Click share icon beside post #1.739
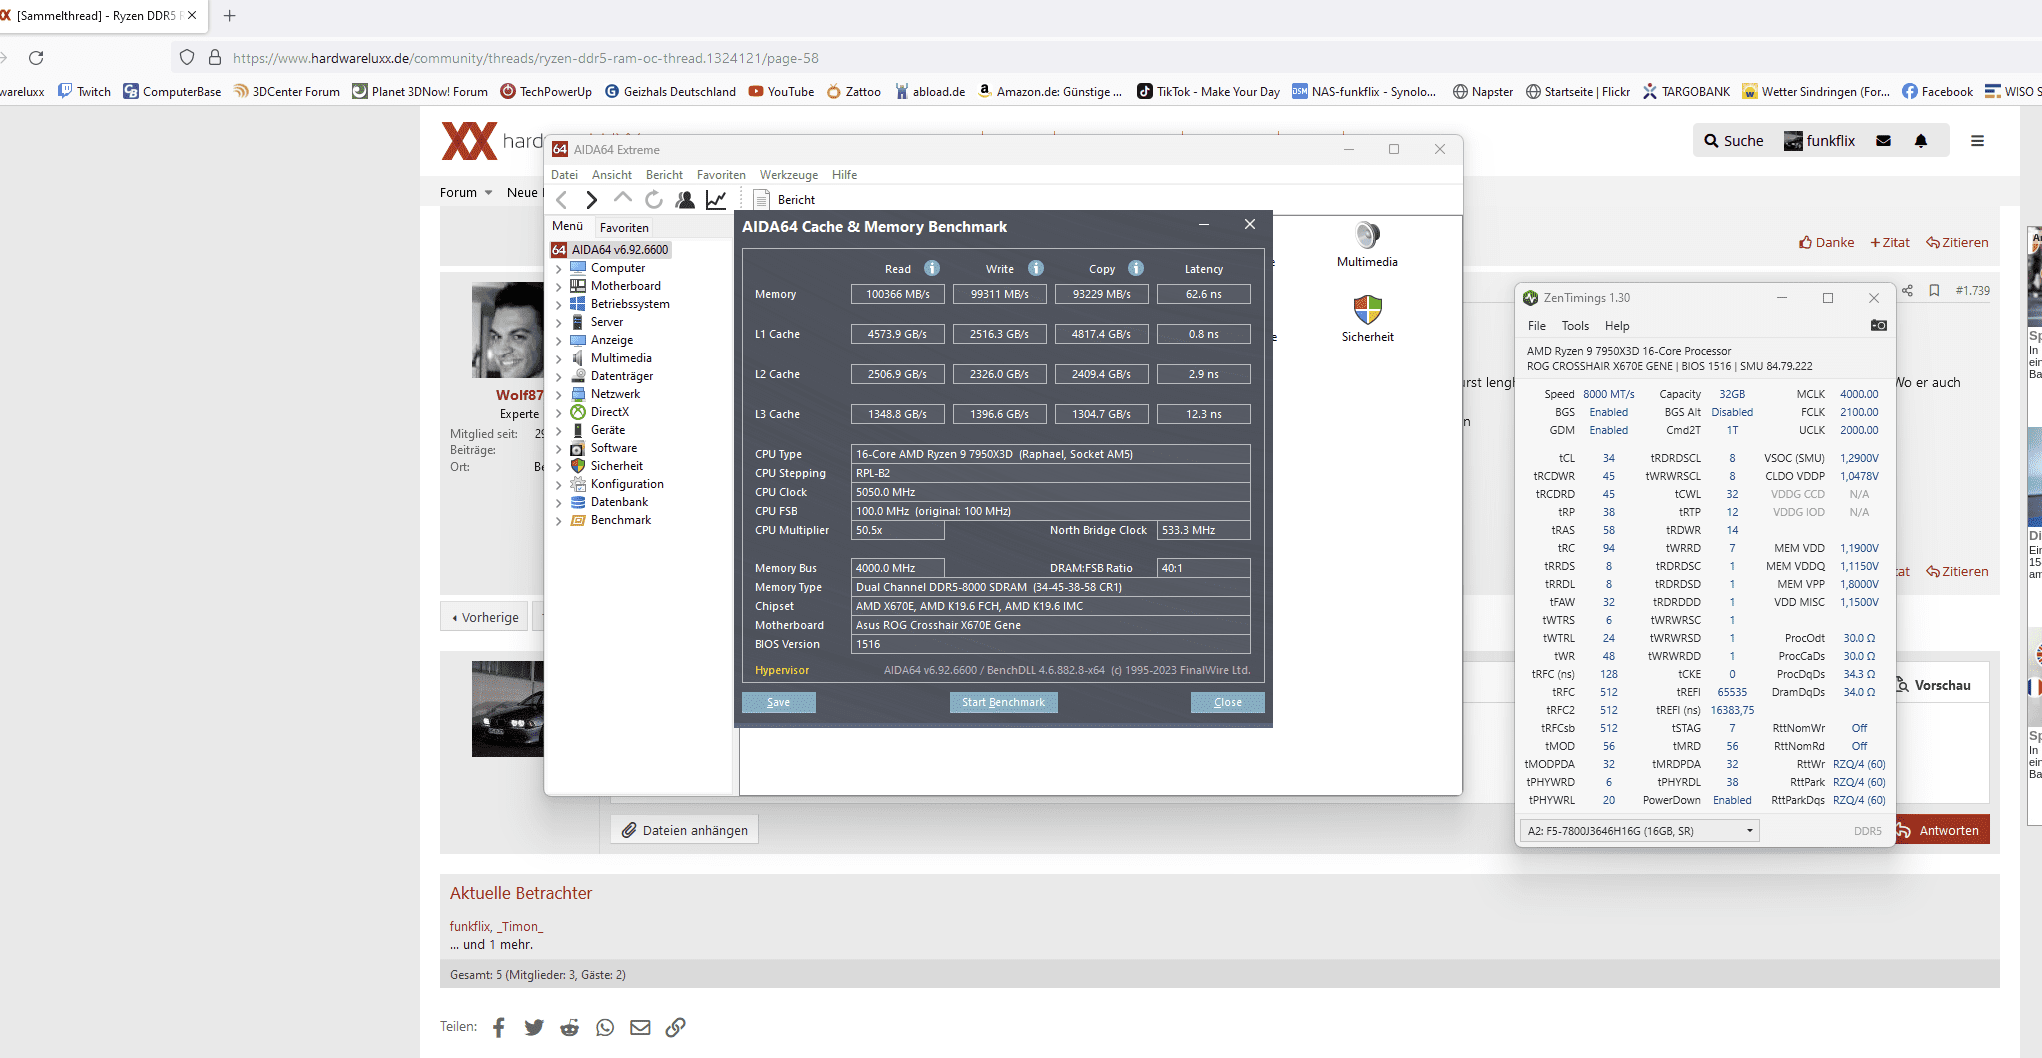The width and height of the screenshot is (2042, 1058). pyautogui.click(x=1907, y=291)
